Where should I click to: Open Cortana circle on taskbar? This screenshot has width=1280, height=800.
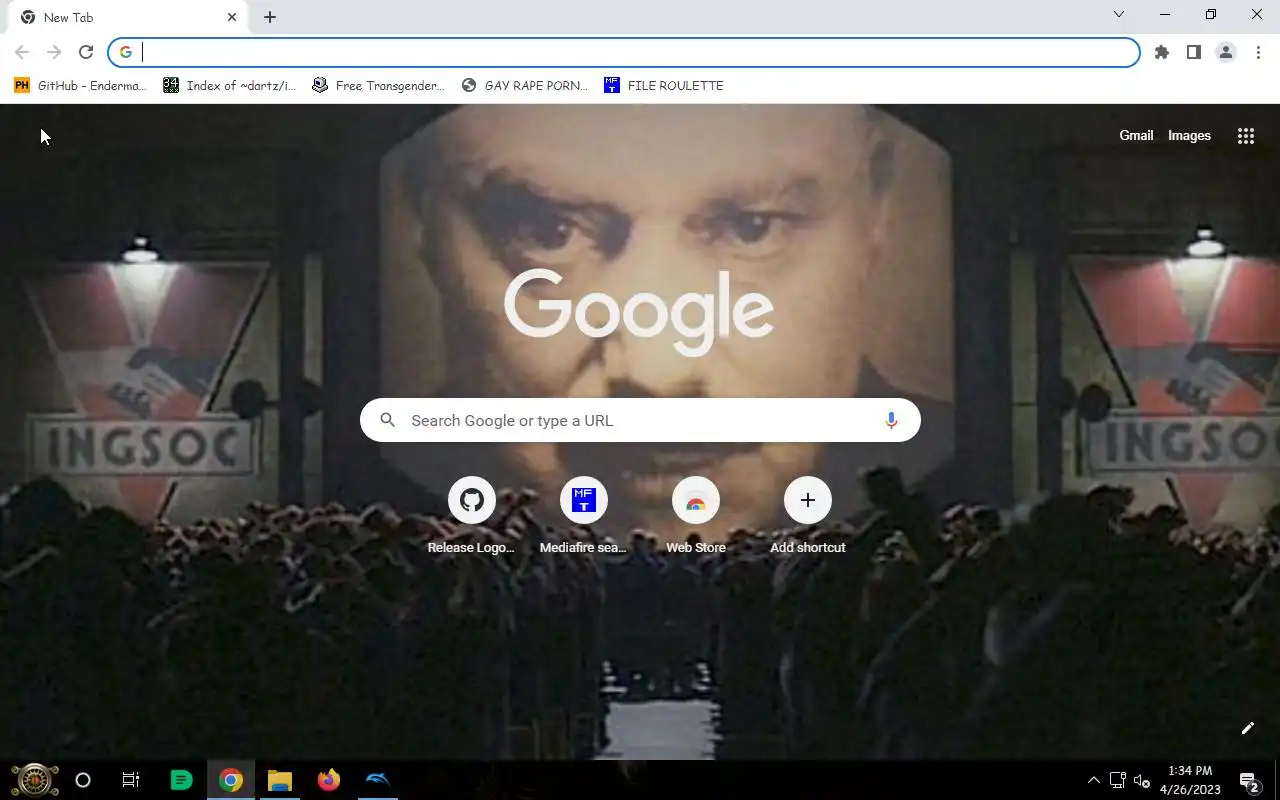[x=83, y=780]
